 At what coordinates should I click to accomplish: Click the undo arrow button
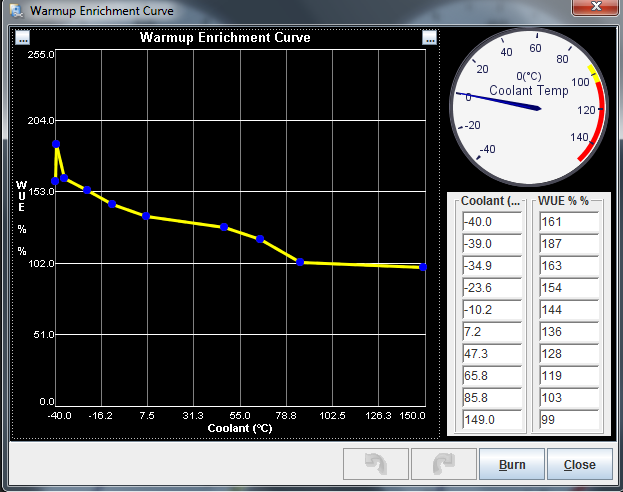tap(376, 464)
